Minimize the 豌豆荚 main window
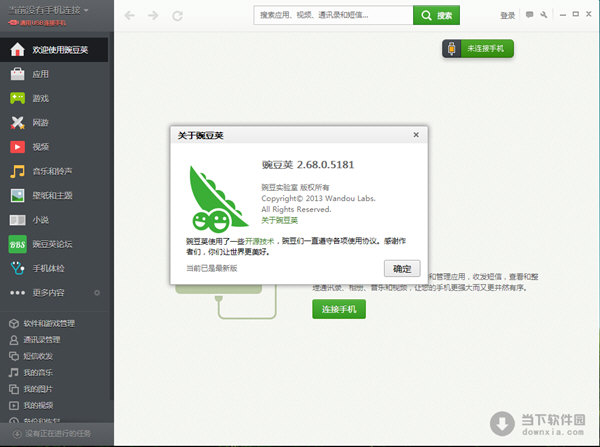Screen dimensions: 600x447 [562, 15]
